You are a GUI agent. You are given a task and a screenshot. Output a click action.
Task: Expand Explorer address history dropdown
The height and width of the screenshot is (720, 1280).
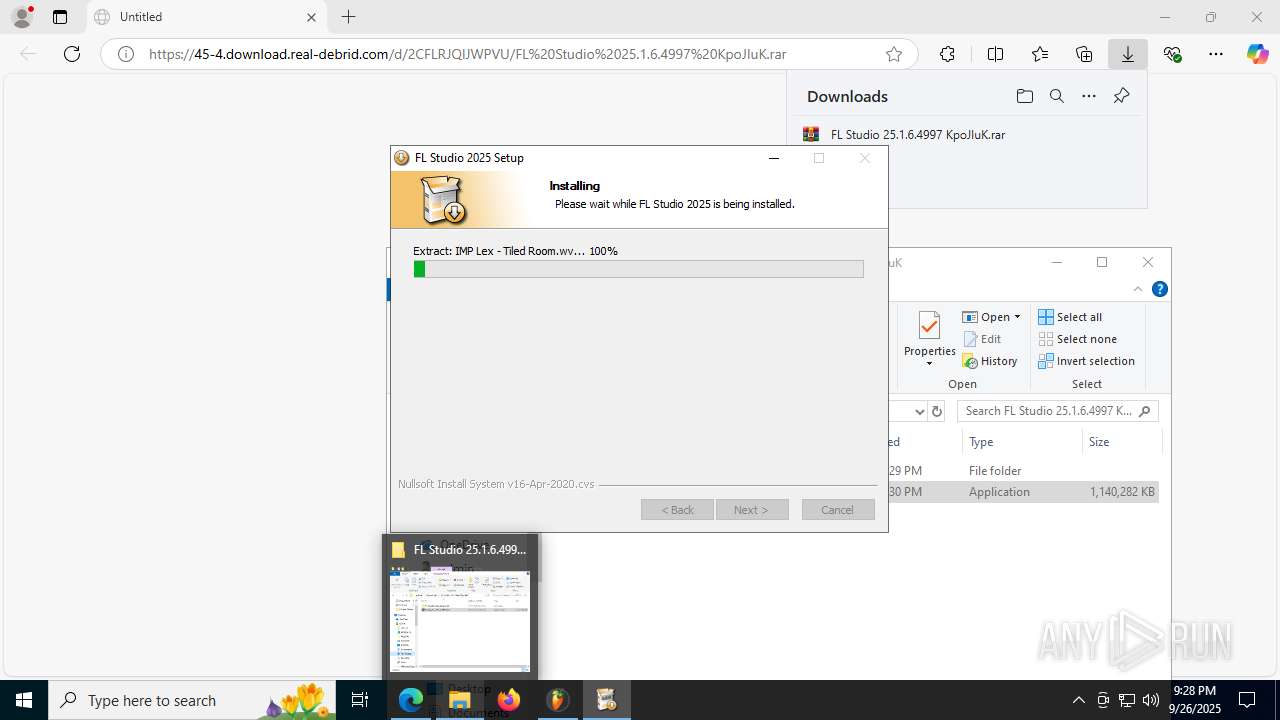tap(920, 411)
